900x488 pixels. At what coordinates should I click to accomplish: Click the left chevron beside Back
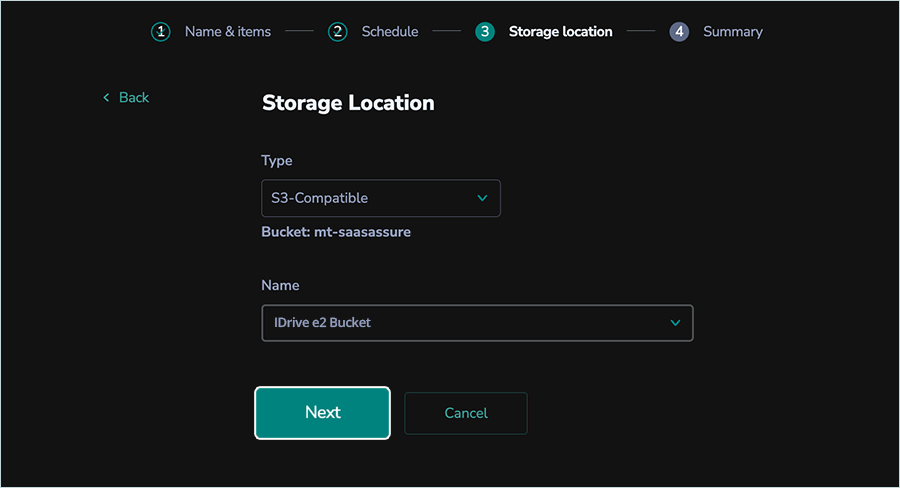point(106,97)
